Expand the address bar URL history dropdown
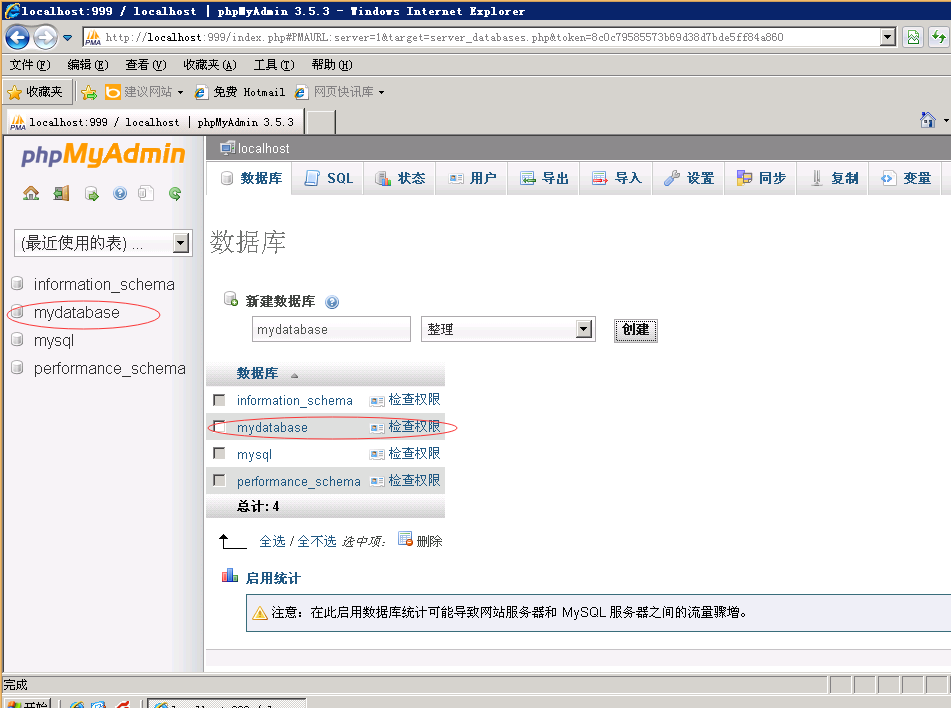Viewport: 951px width, 708px height. tap(888, 38)
